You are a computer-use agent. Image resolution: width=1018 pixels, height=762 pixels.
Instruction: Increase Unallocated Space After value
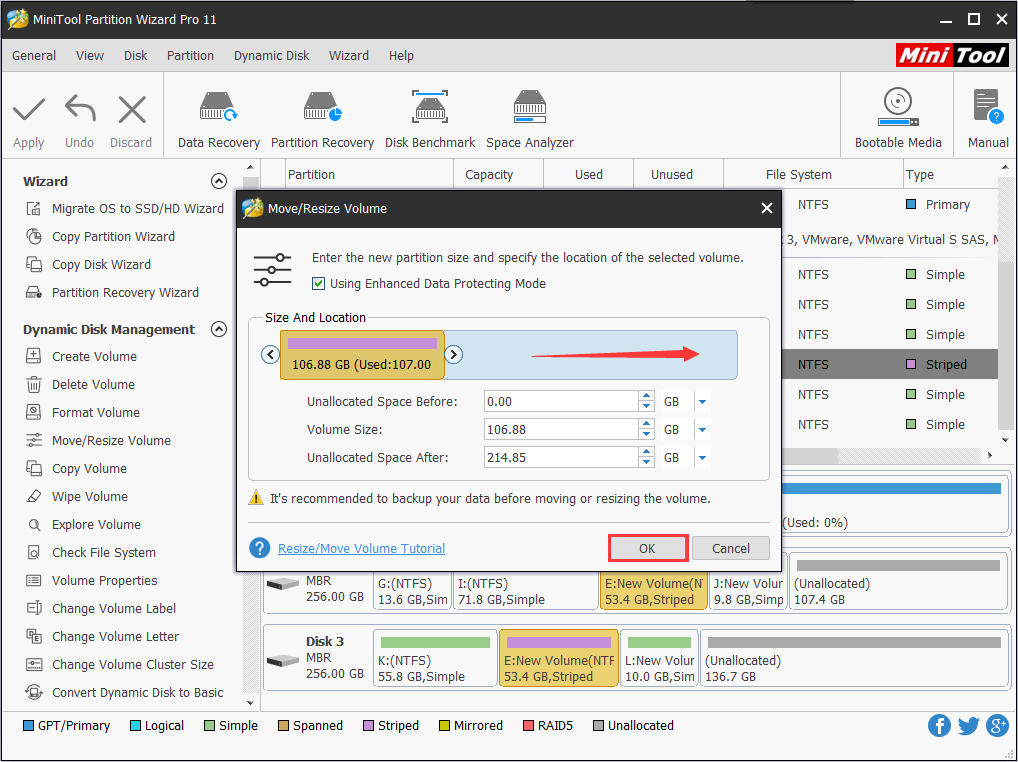[x=646, y=452]
